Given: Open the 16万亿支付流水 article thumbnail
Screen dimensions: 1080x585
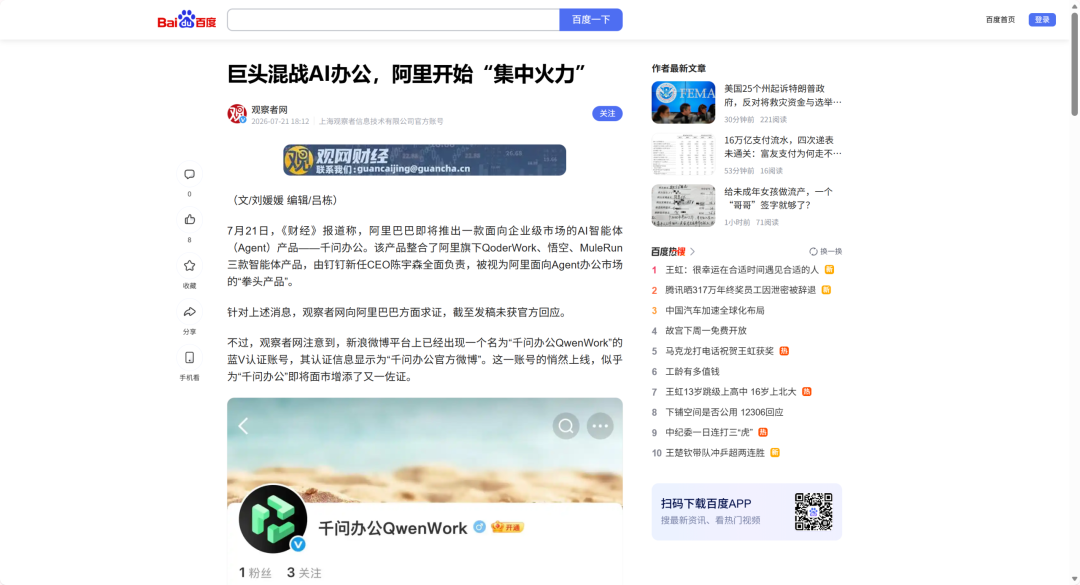Looking at the screenshot, I should tap(683, 154).
